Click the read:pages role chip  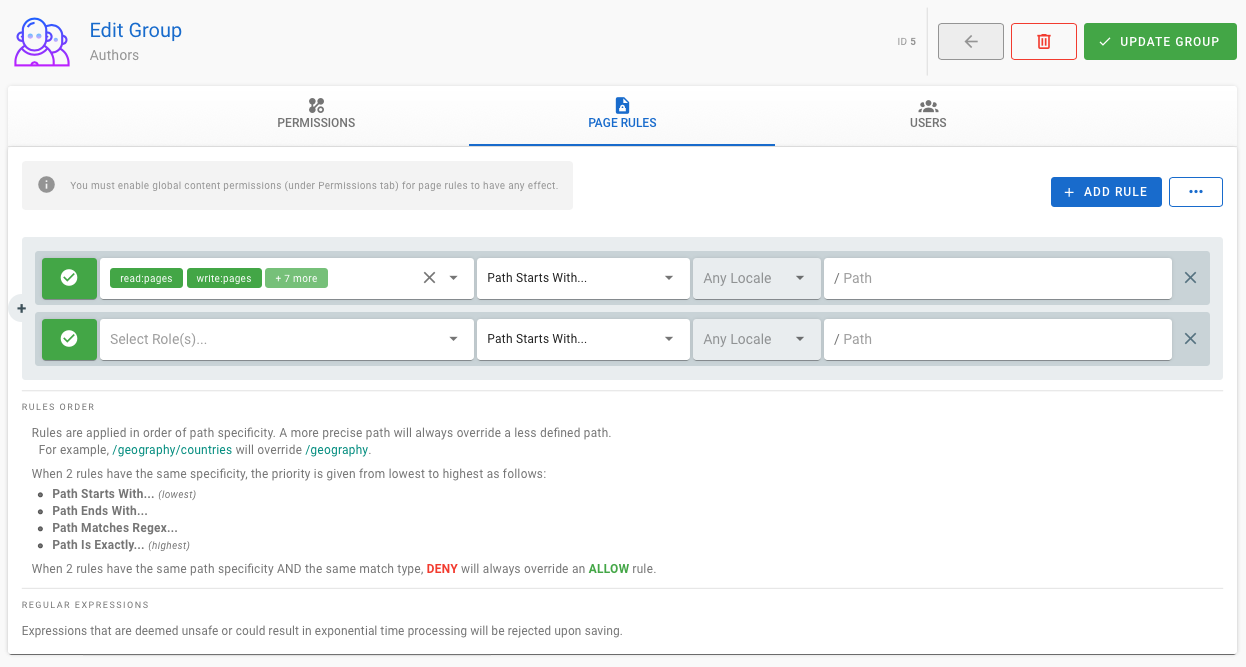[146, 278]
